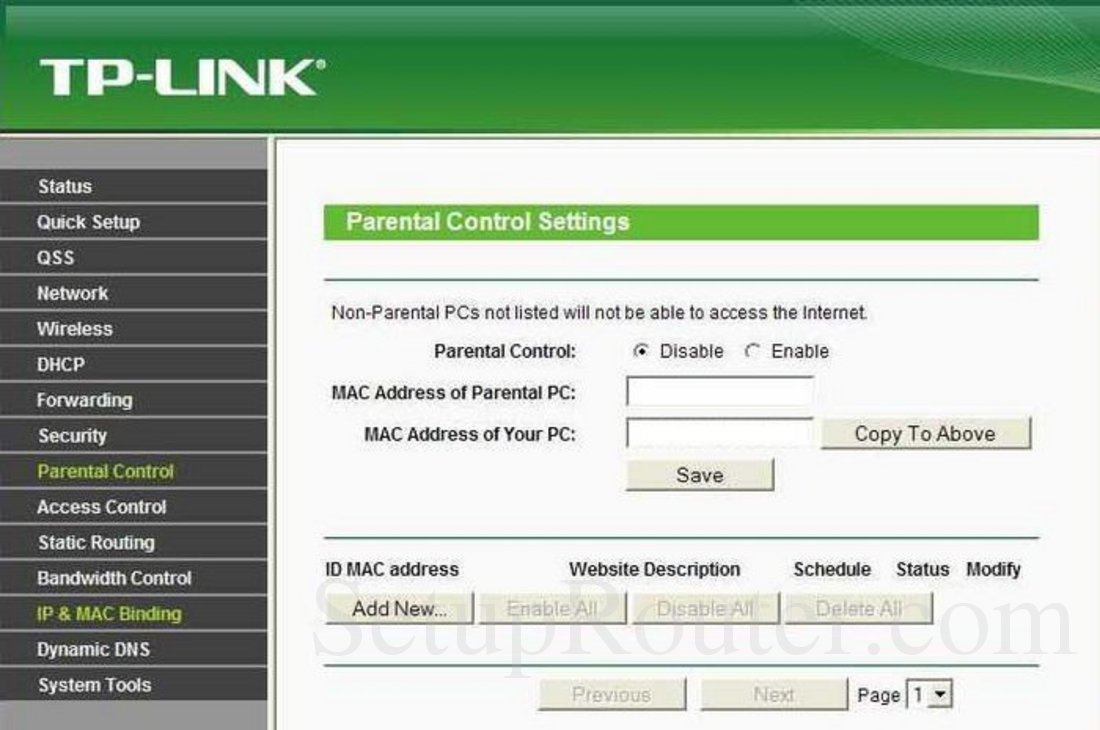Click the Website Description column header
1100x730 pixels.
click(x=655, y=569)
